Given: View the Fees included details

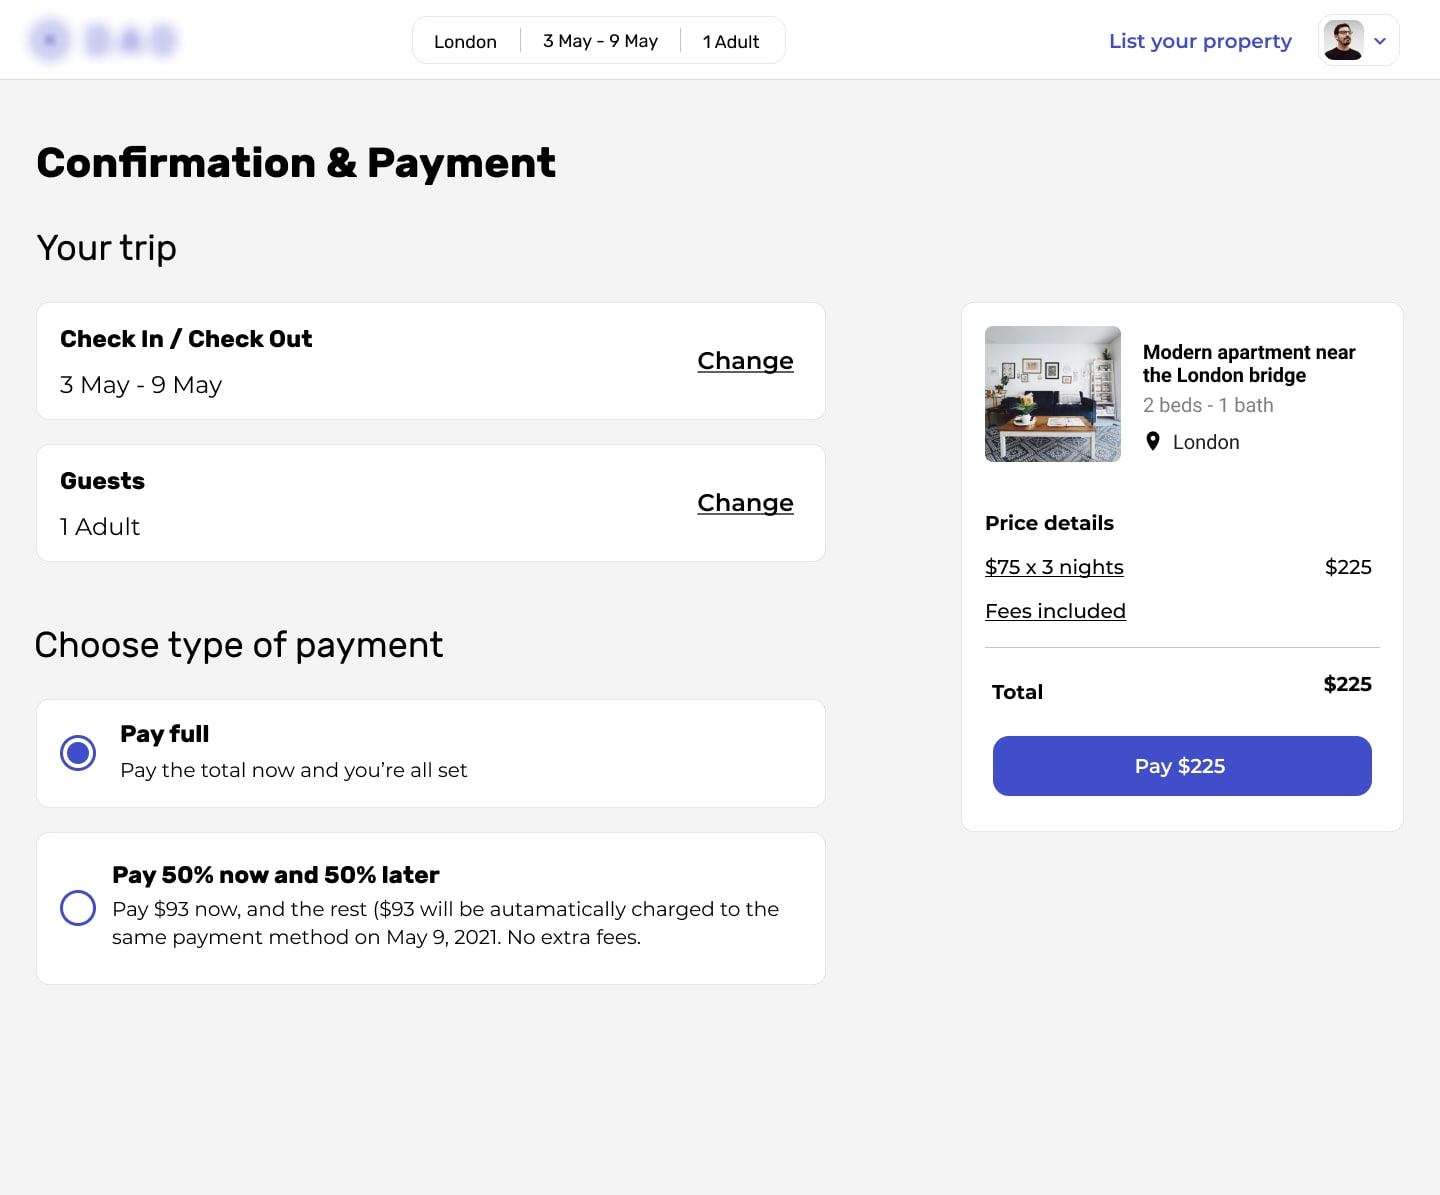Looking at the screenshot, I should point(1055,611).
